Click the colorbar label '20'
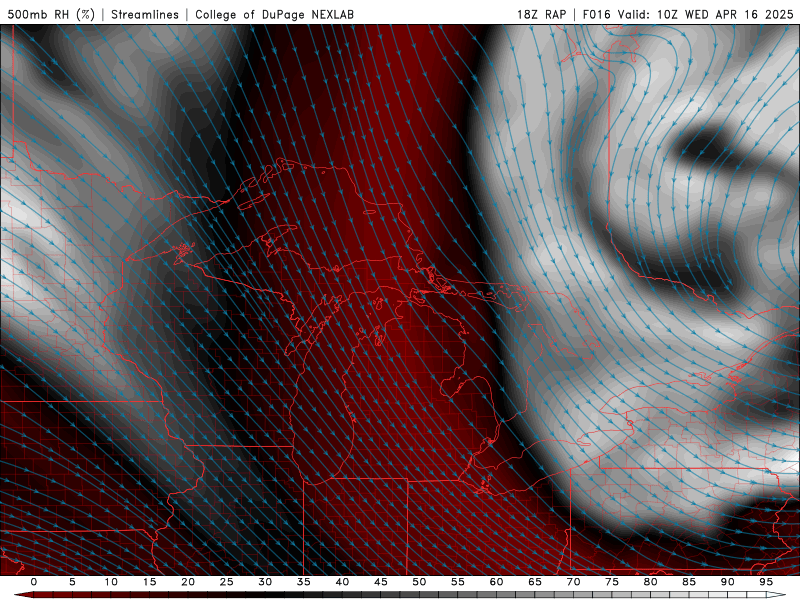The image size is (800, 600). pos(188,582)
